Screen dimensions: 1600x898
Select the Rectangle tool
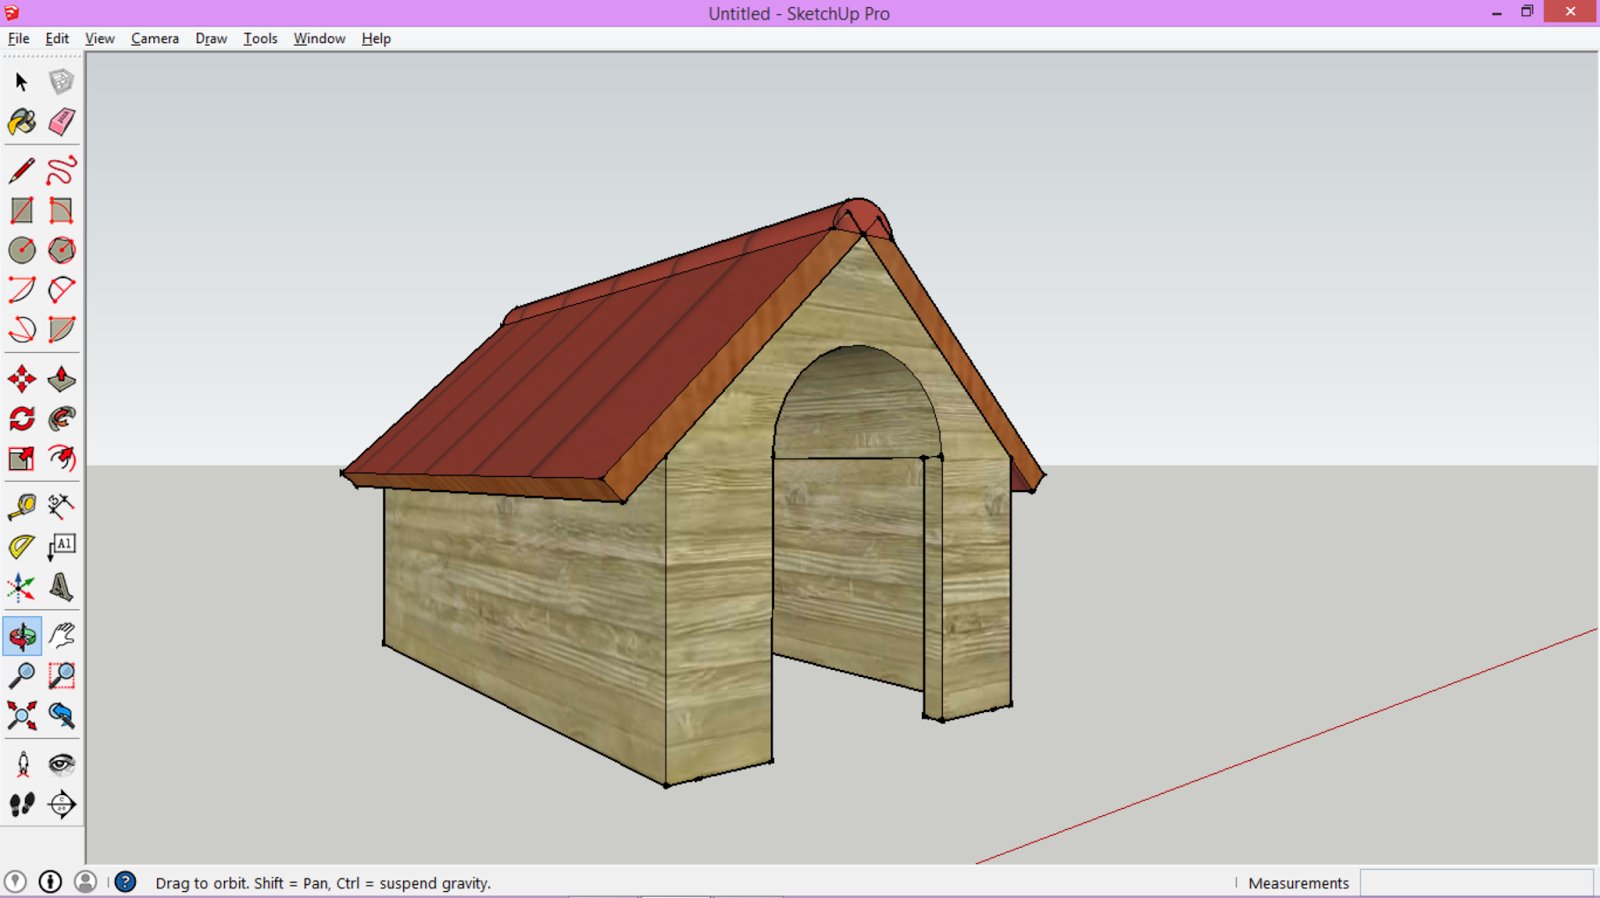coord(22,210)
